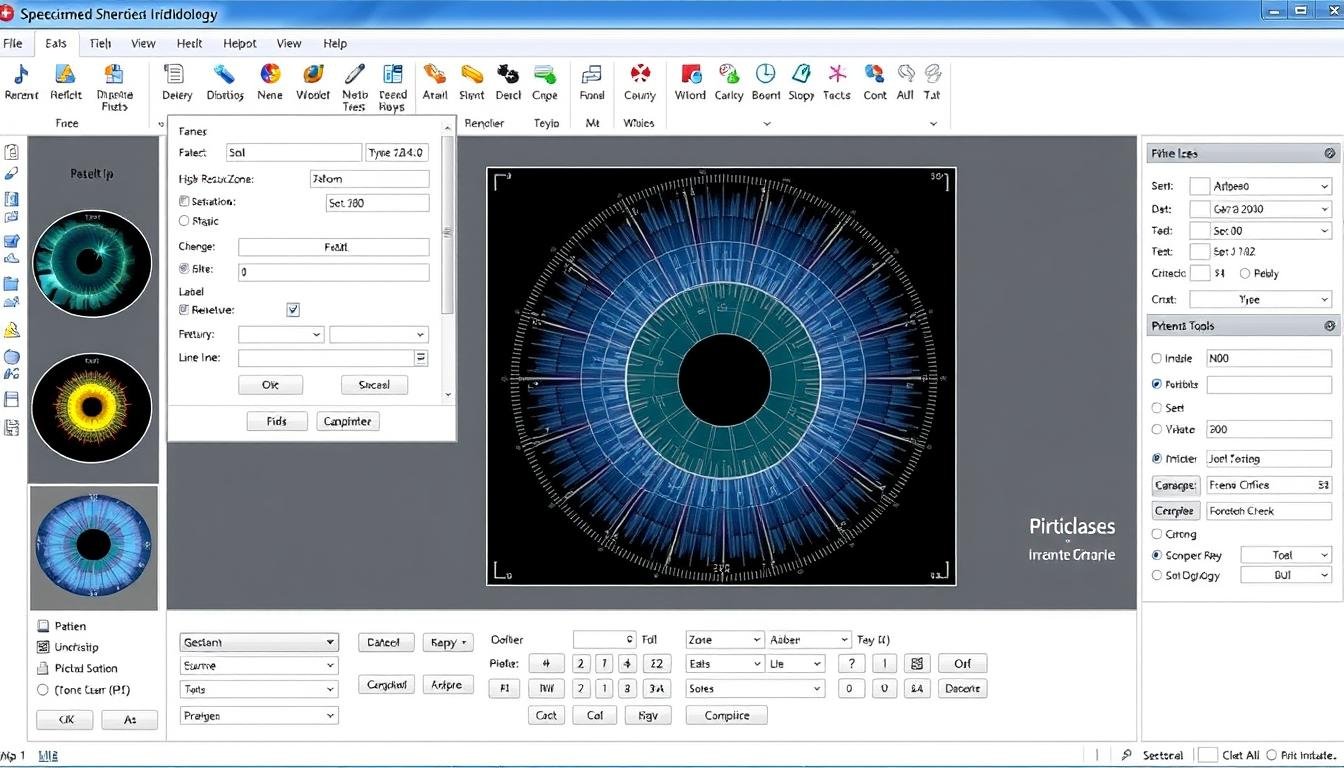Click the Woodel globe icon
The image size is (1344, 768).
pos(313,75)
